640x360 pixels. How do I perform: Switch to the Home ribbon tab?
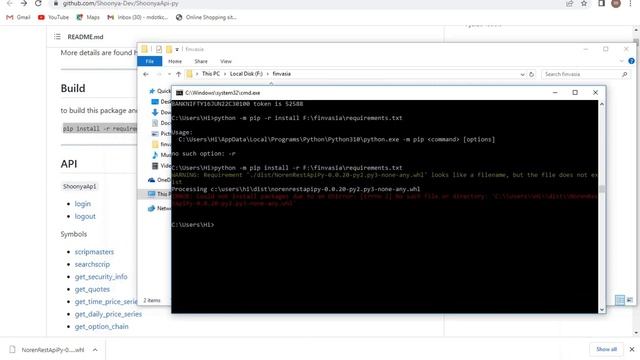tap(175, 61)
